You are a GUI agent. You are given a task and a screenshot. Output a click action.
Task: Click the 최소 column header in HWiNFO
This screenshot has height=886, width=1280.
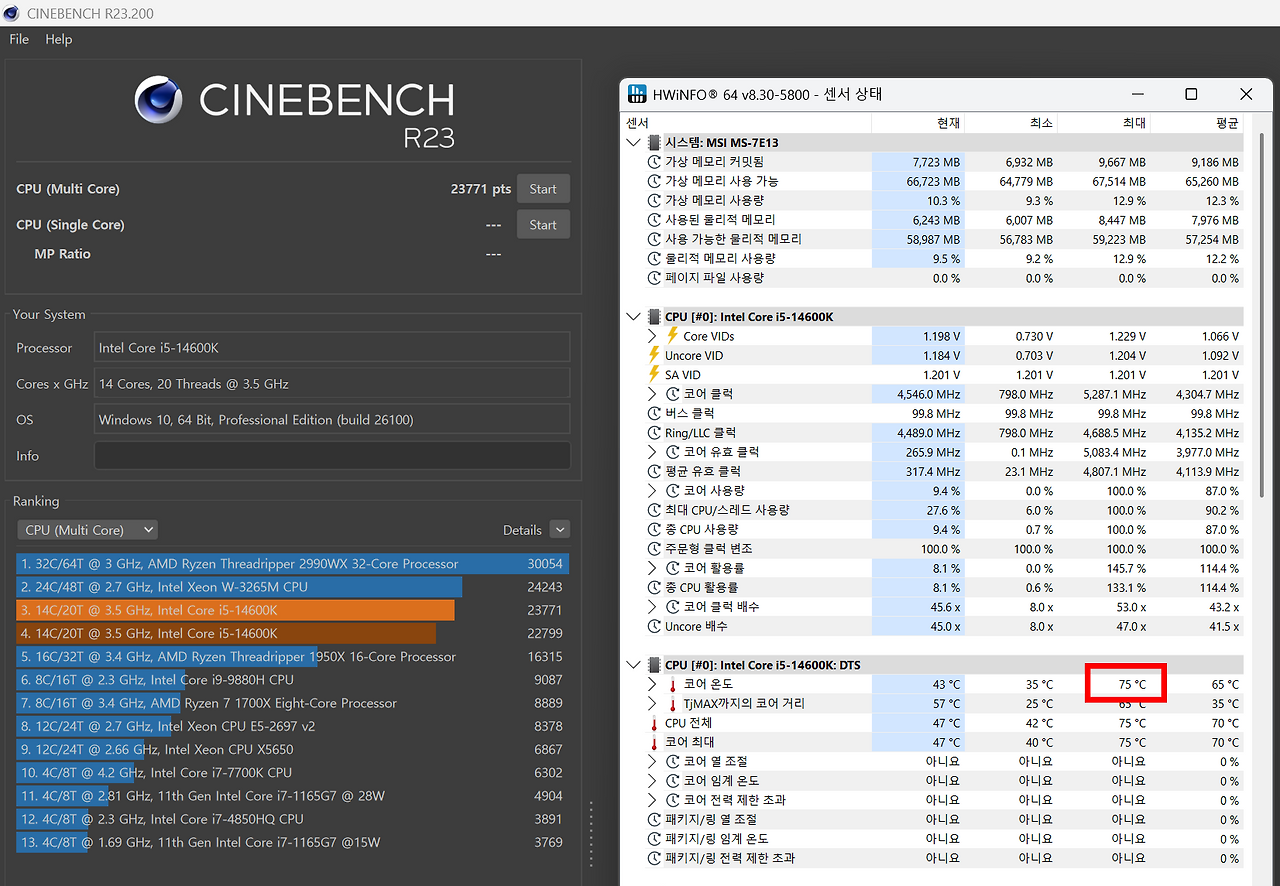click(x=1010, y=123)
